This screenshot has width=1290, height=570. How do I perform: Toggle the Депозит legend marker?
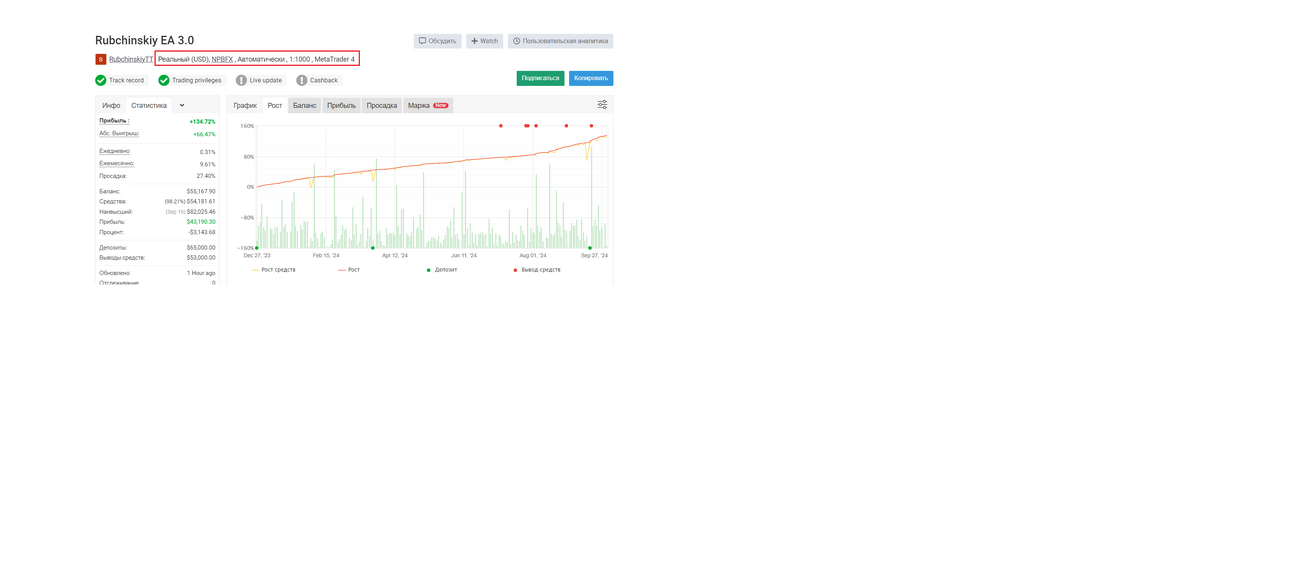pos(442,270)
